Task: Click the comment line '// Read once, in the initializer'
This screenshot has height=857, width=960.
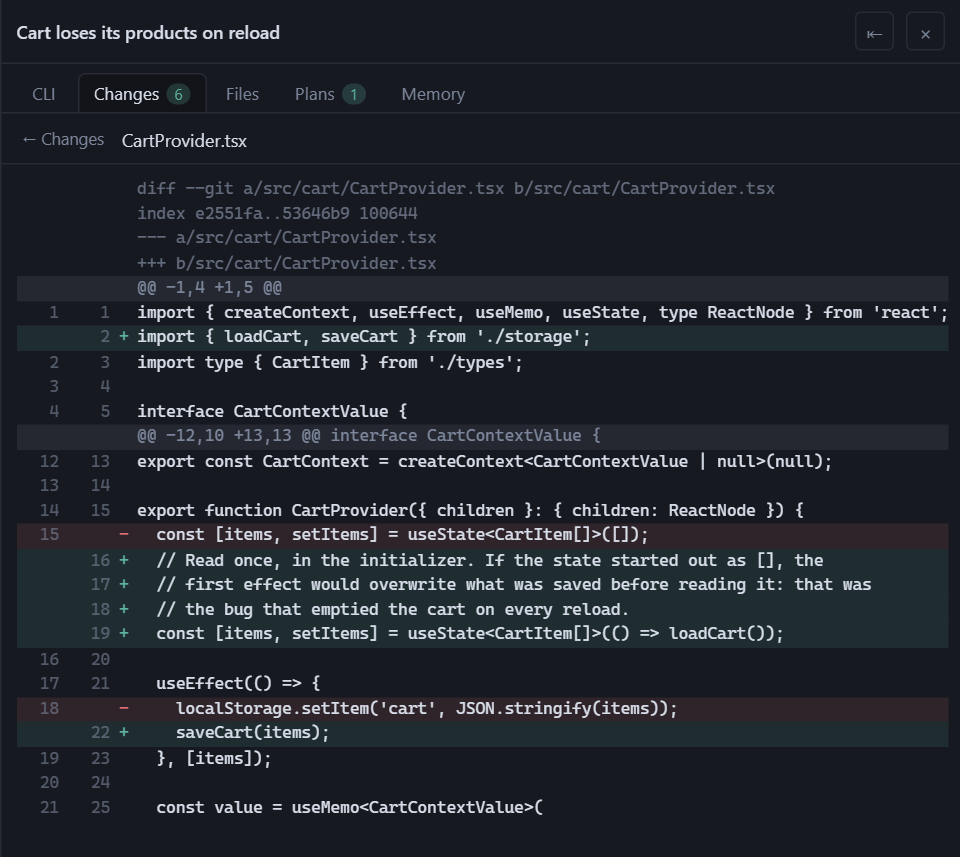Action: point(482,560)
